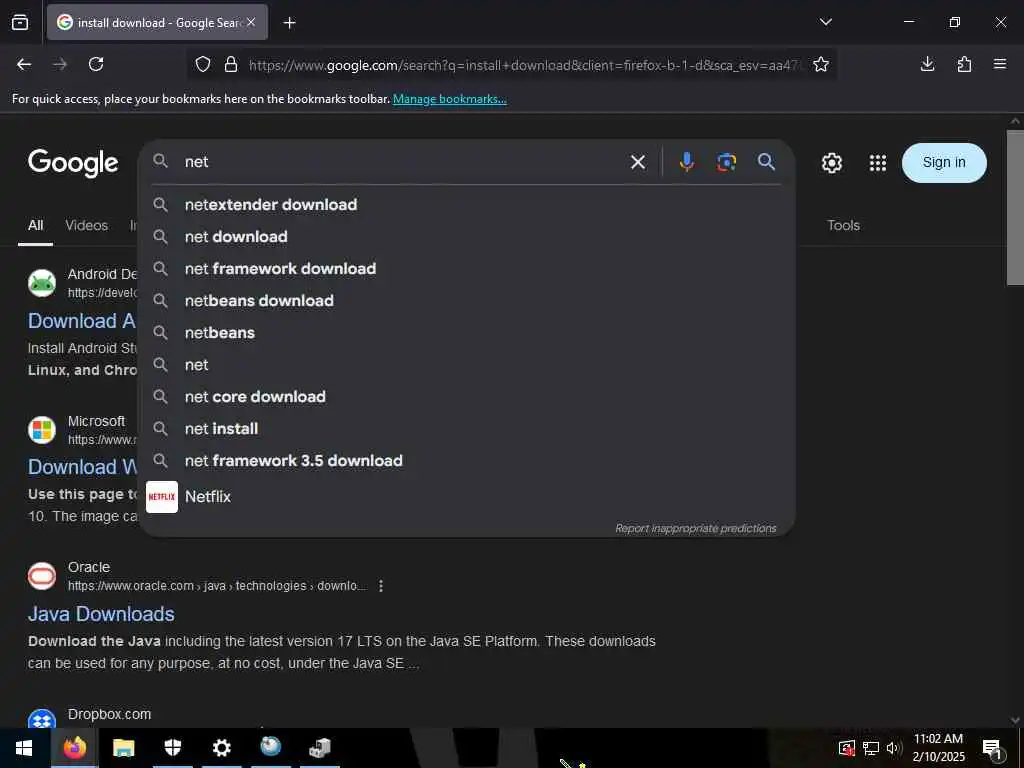Click the Google logo
Viewport: 1024px width, 768px height.
[x=73, y=163]
